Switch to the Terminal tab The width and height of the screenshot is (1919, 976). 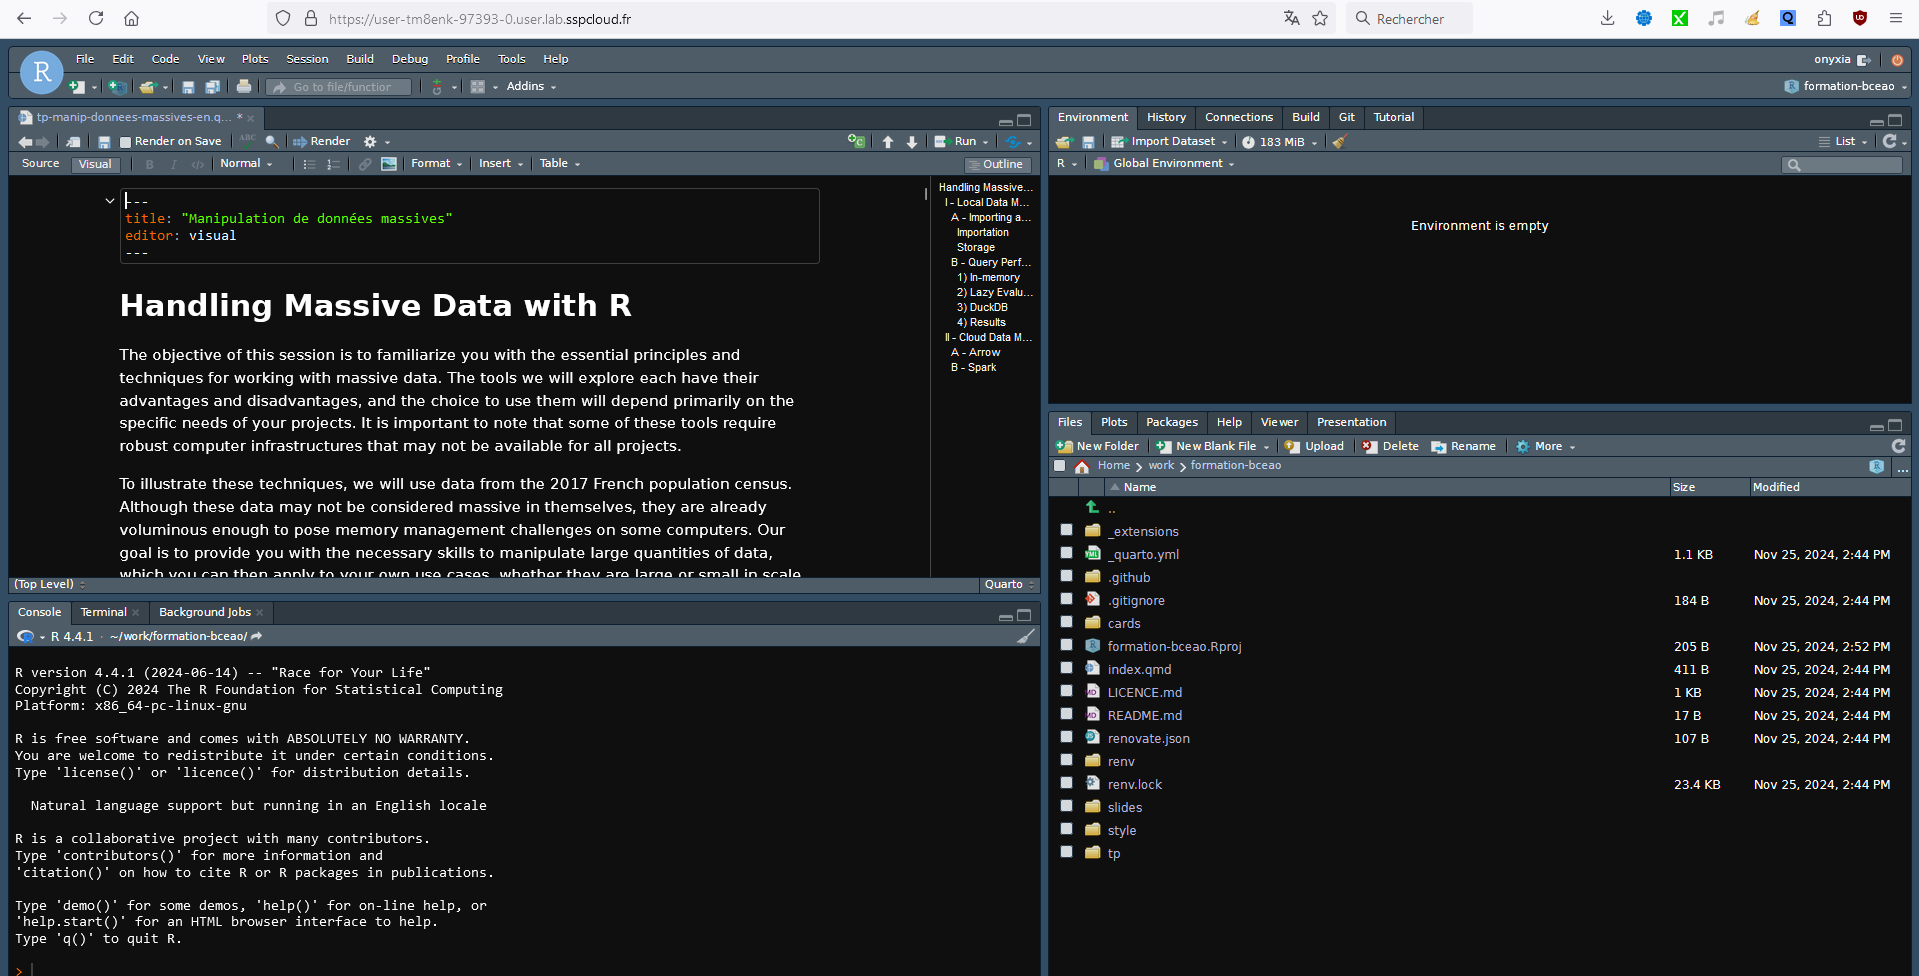click(103, 612)
